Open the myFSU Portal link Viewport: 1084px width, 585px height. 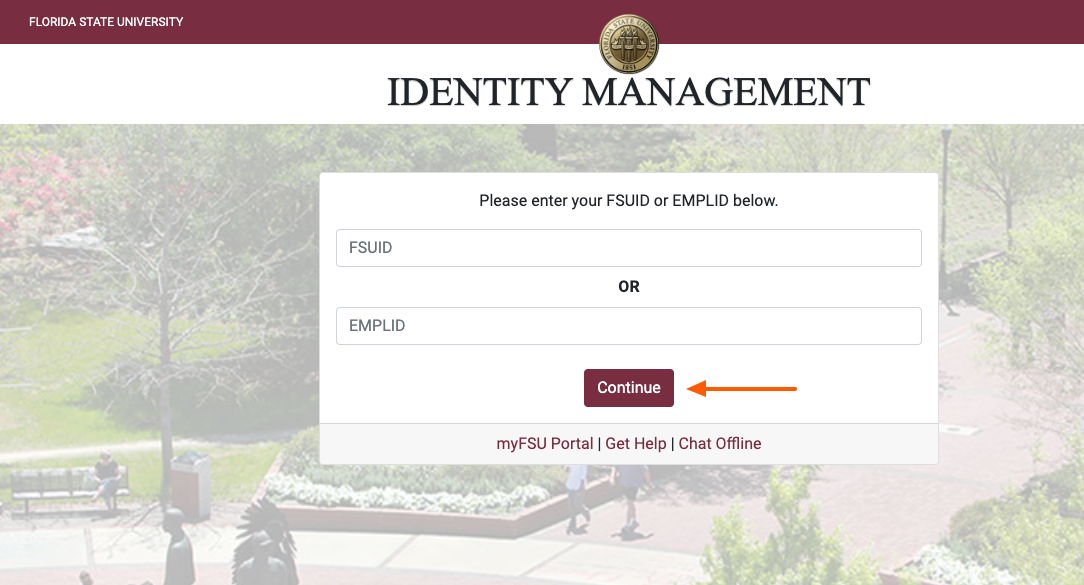point(545,443)
